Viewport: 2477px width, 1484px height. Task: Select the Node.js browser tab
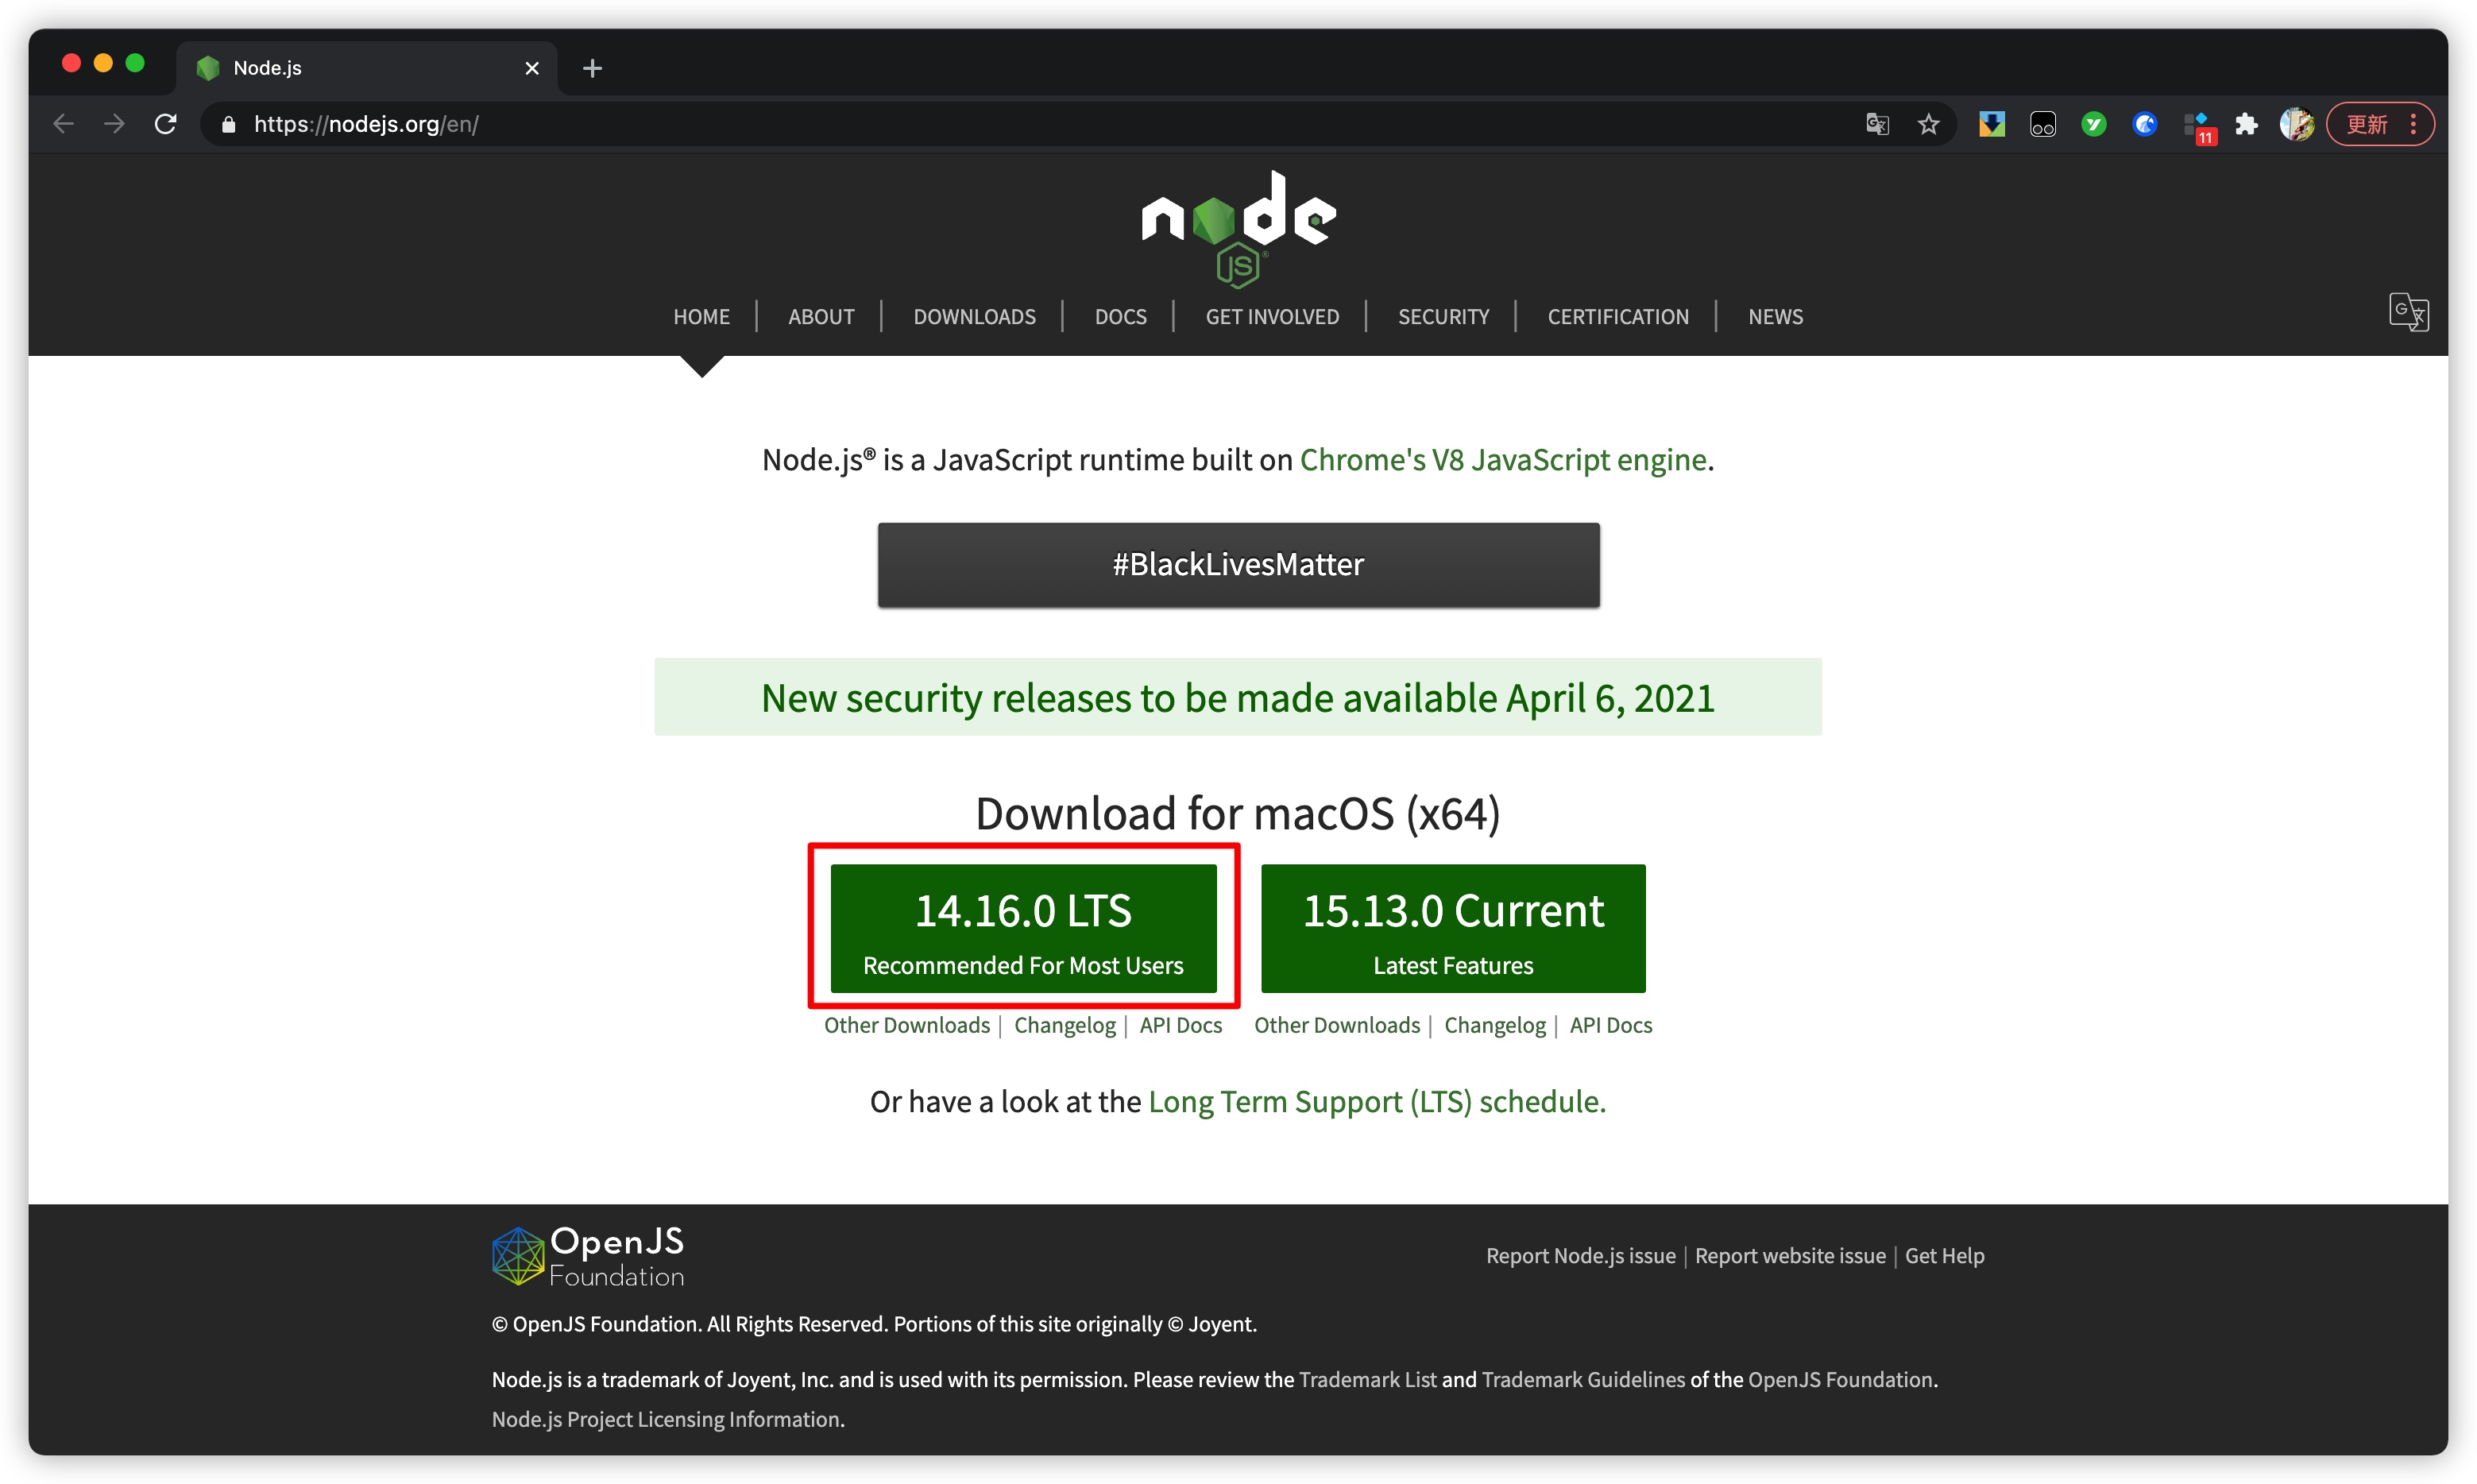click(367, 68)
